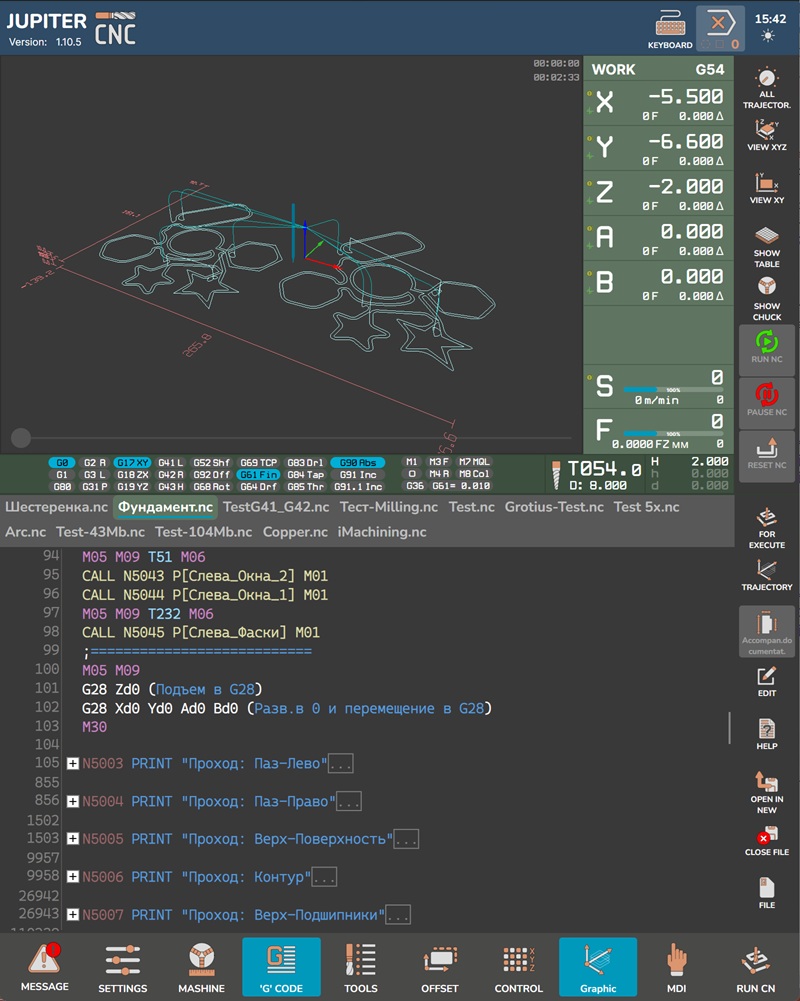This screenshot has height=1001, width=800.
Task: Open the on-screen keyboard
Action: 669,27
